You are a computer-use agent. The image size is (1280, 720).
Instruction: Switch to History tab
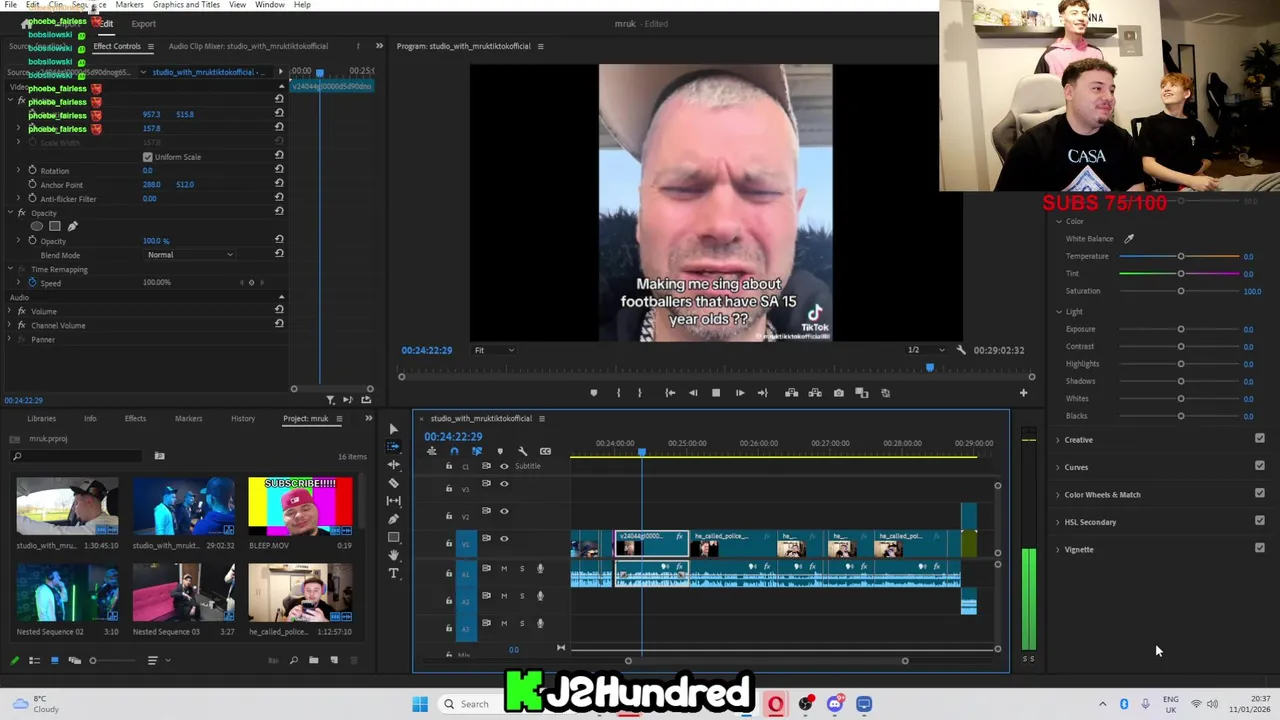pos(243,418)
